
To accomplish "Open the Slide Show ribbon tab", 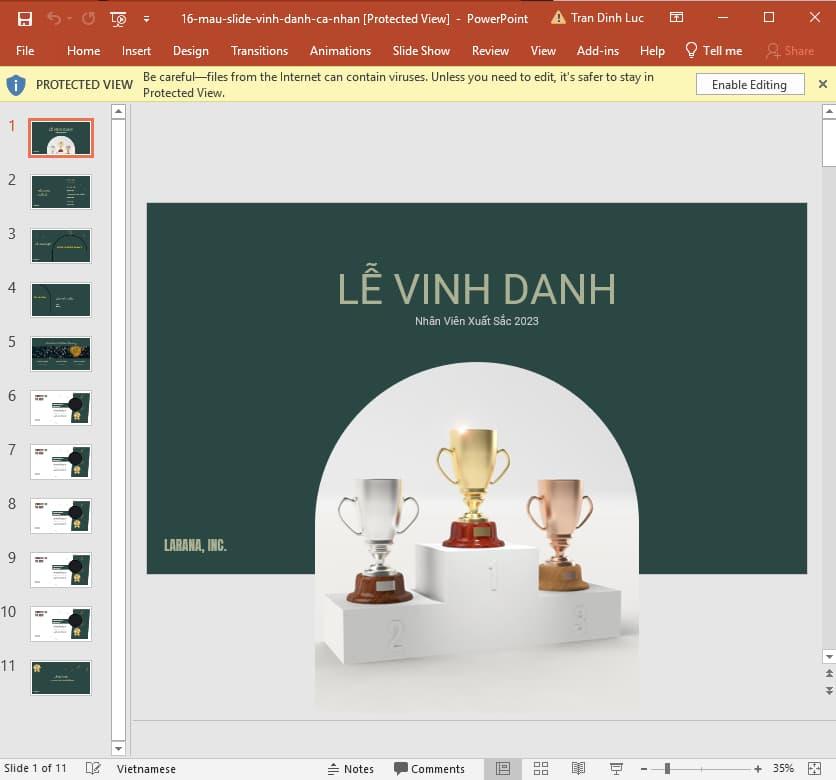I will 421,50.
